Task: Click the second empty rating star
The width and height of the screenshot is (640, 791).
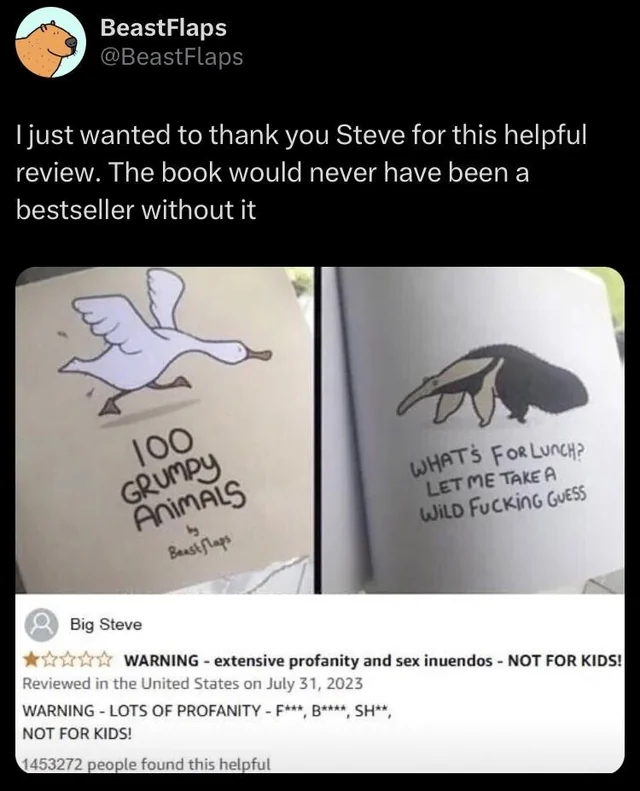Action: coord(49,659)
